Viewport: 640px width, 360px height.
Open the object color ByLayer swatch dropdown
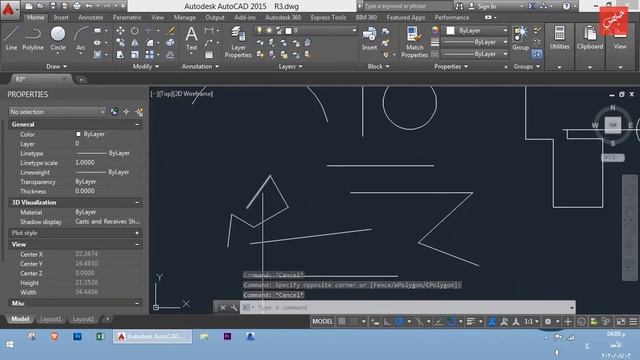(x=476, y=31)
